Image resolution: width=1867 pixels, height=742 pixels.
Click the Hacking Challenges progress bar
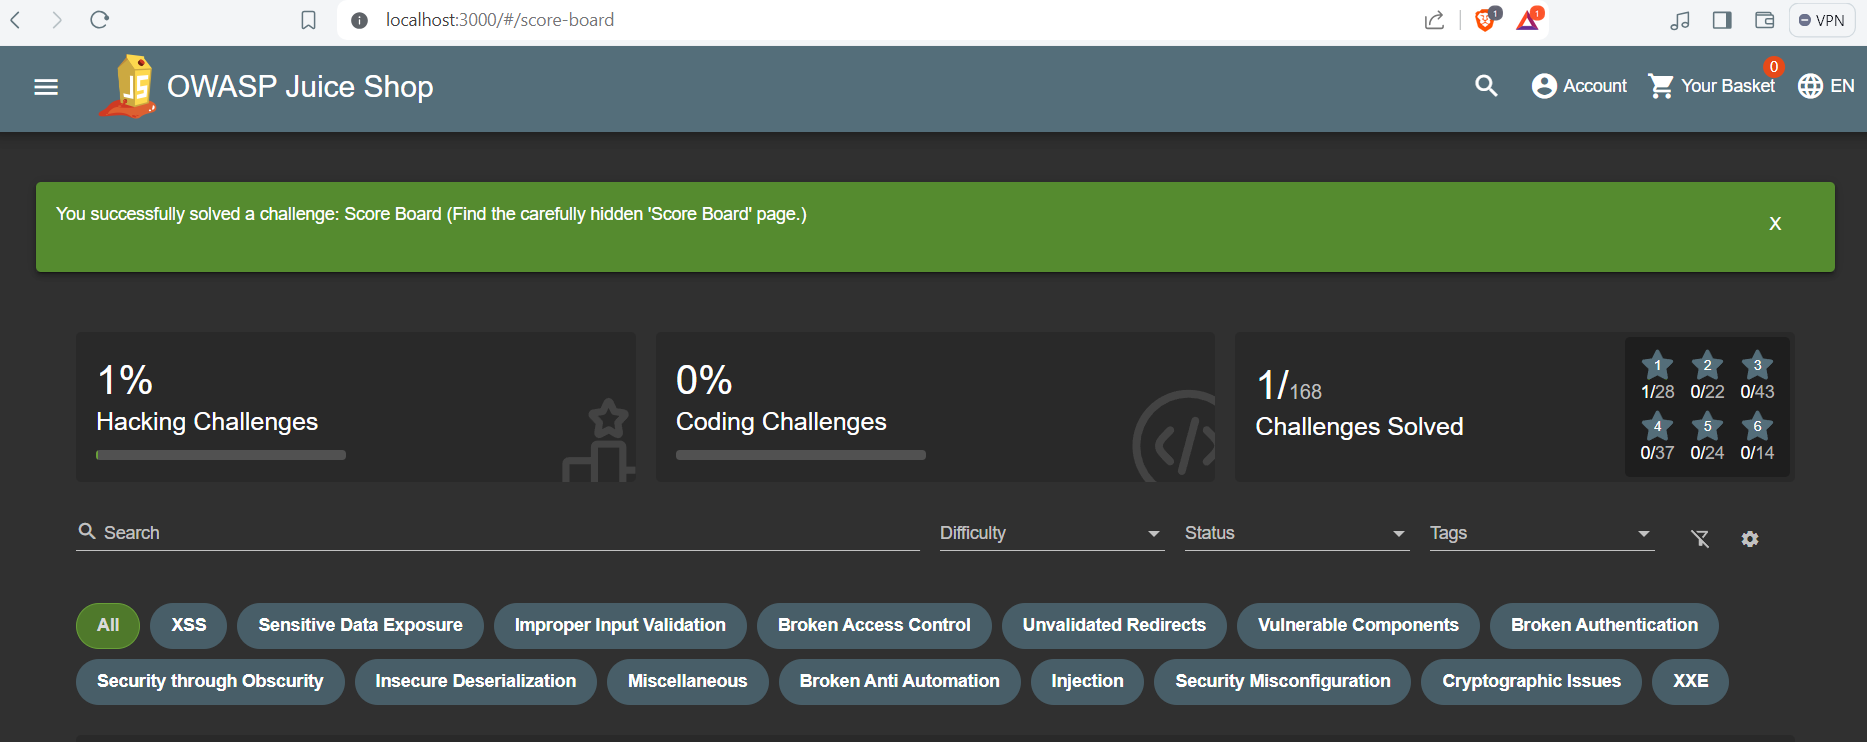click(221, 455)
